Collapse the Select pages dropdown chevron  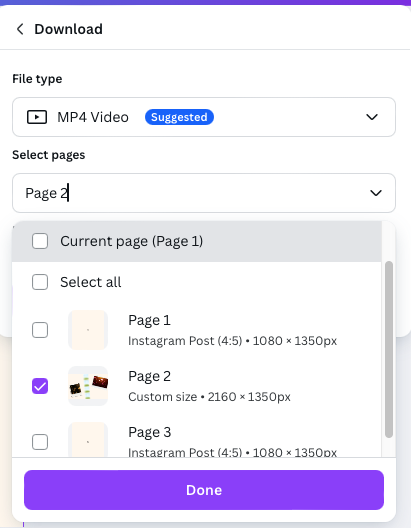pos(376,193)
